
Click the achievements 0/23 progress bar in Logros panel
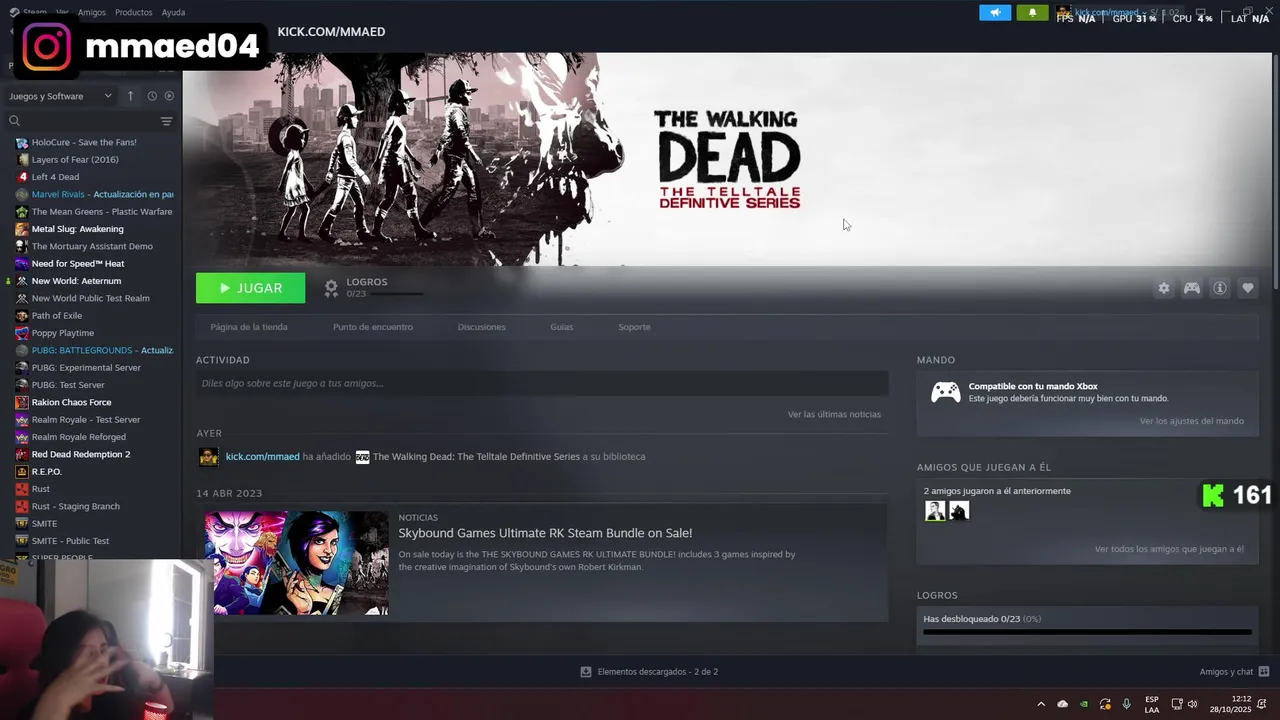1087,632
